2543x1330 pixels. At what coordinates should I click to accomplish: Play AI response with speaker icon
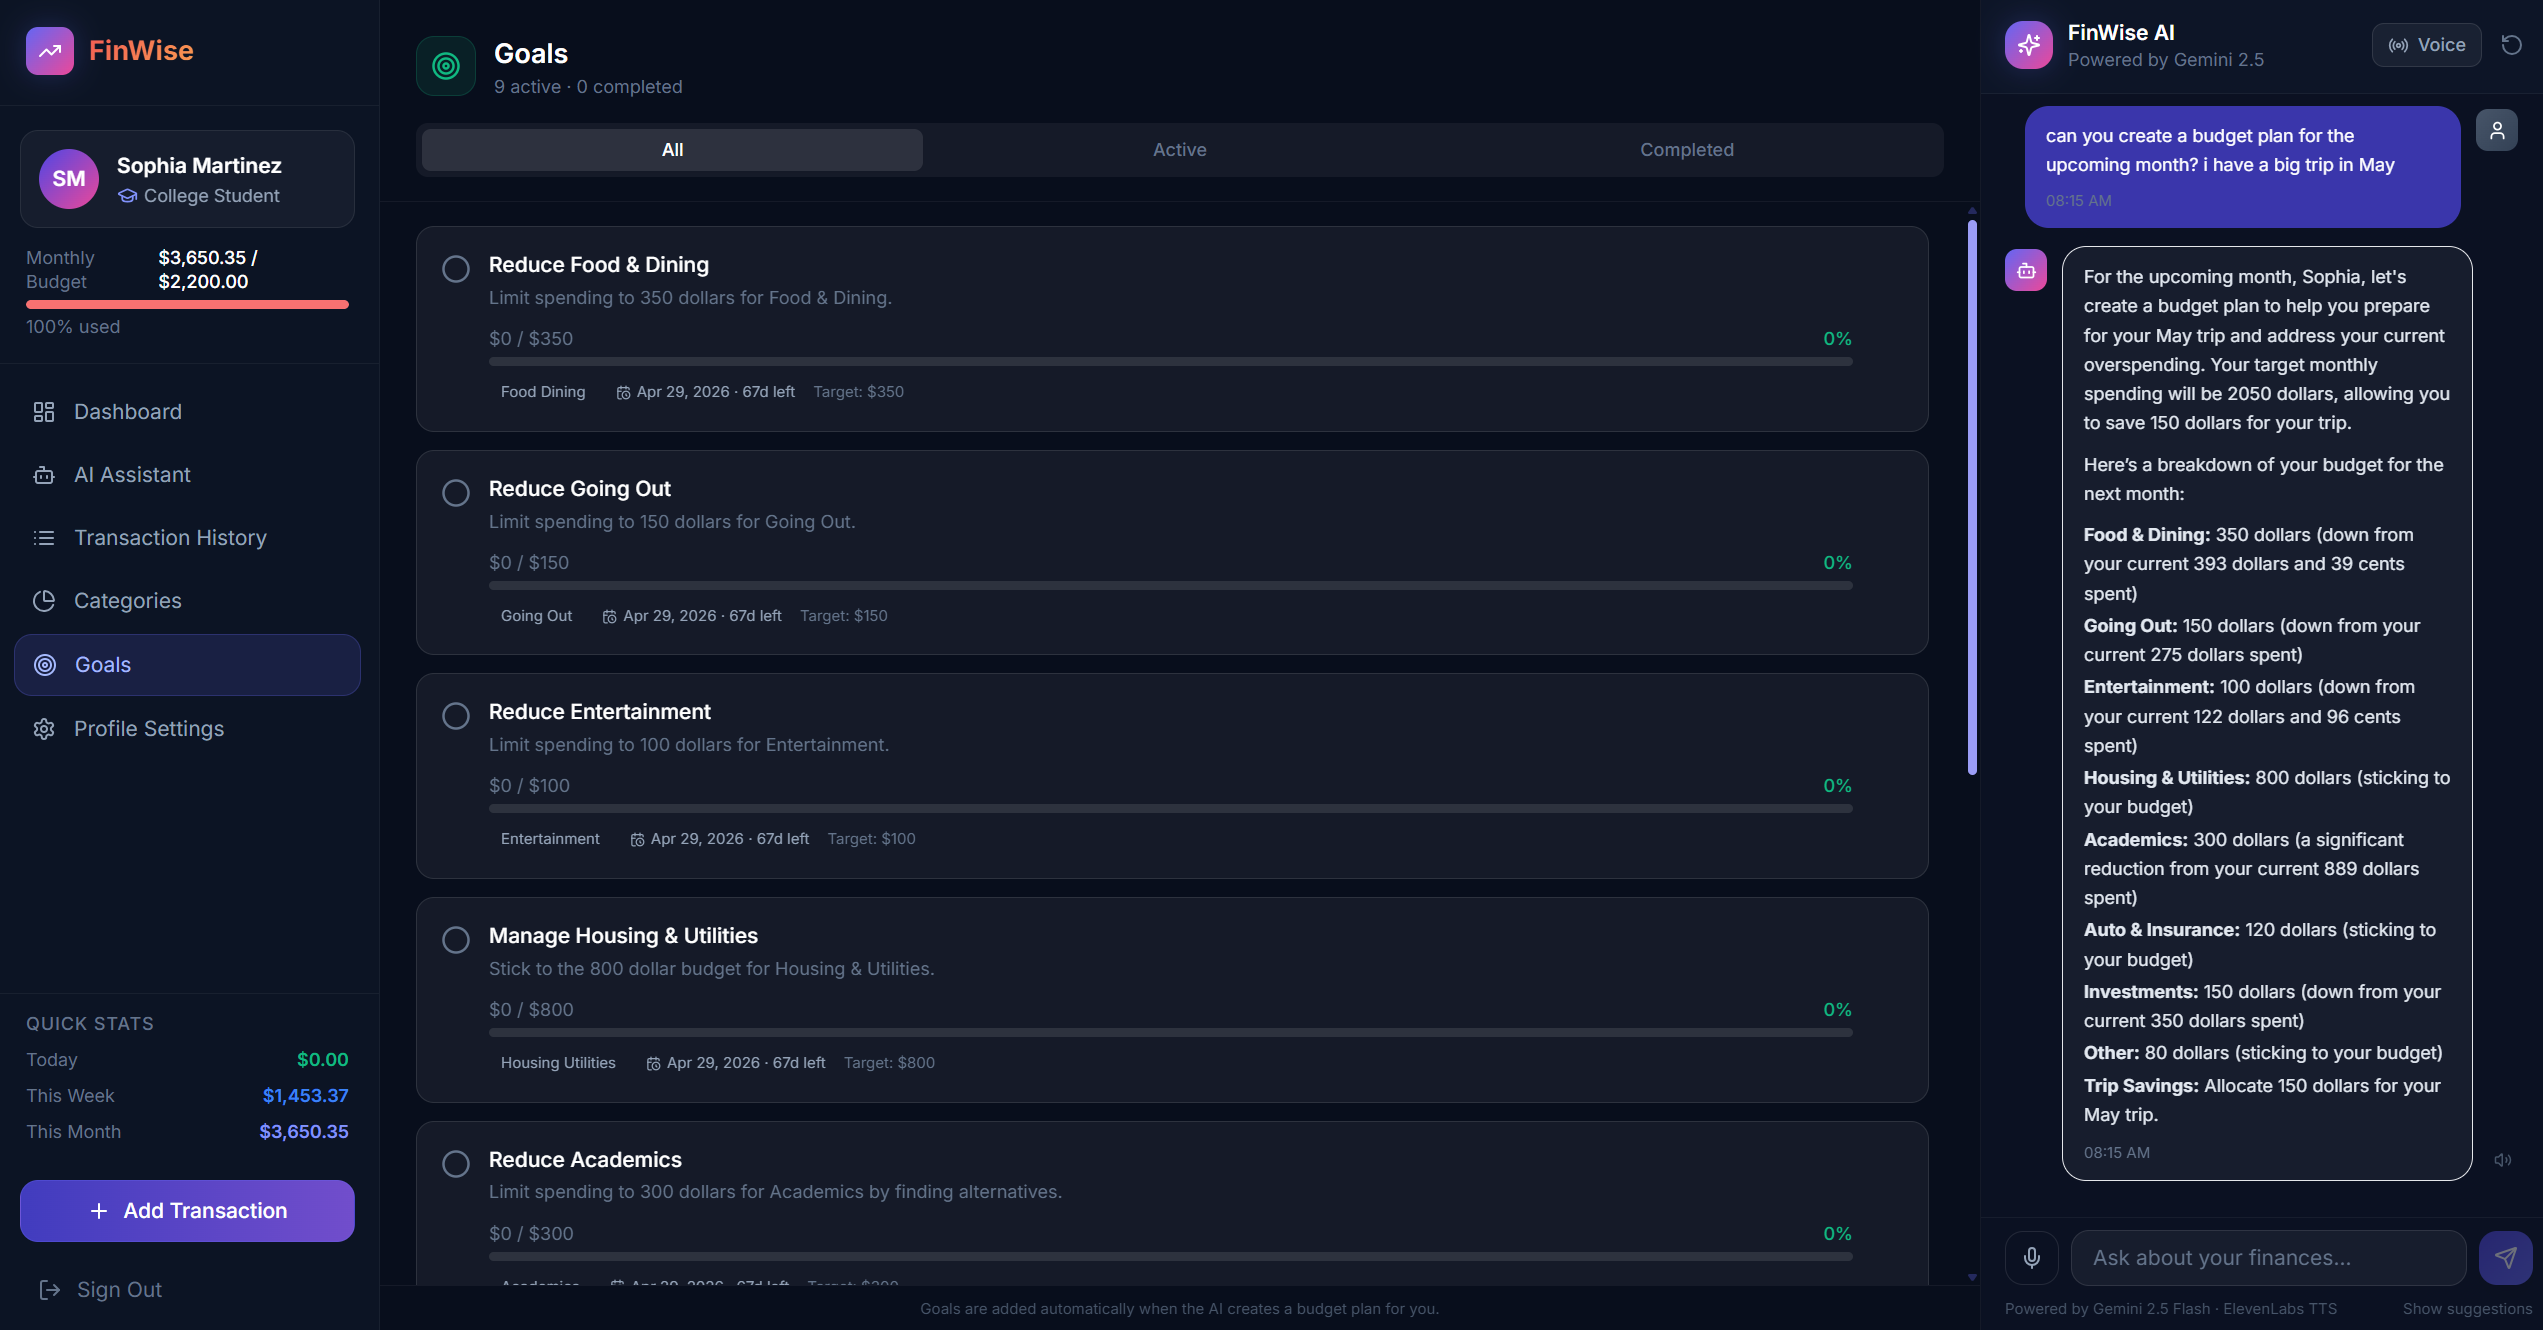coord(2502,1160)
